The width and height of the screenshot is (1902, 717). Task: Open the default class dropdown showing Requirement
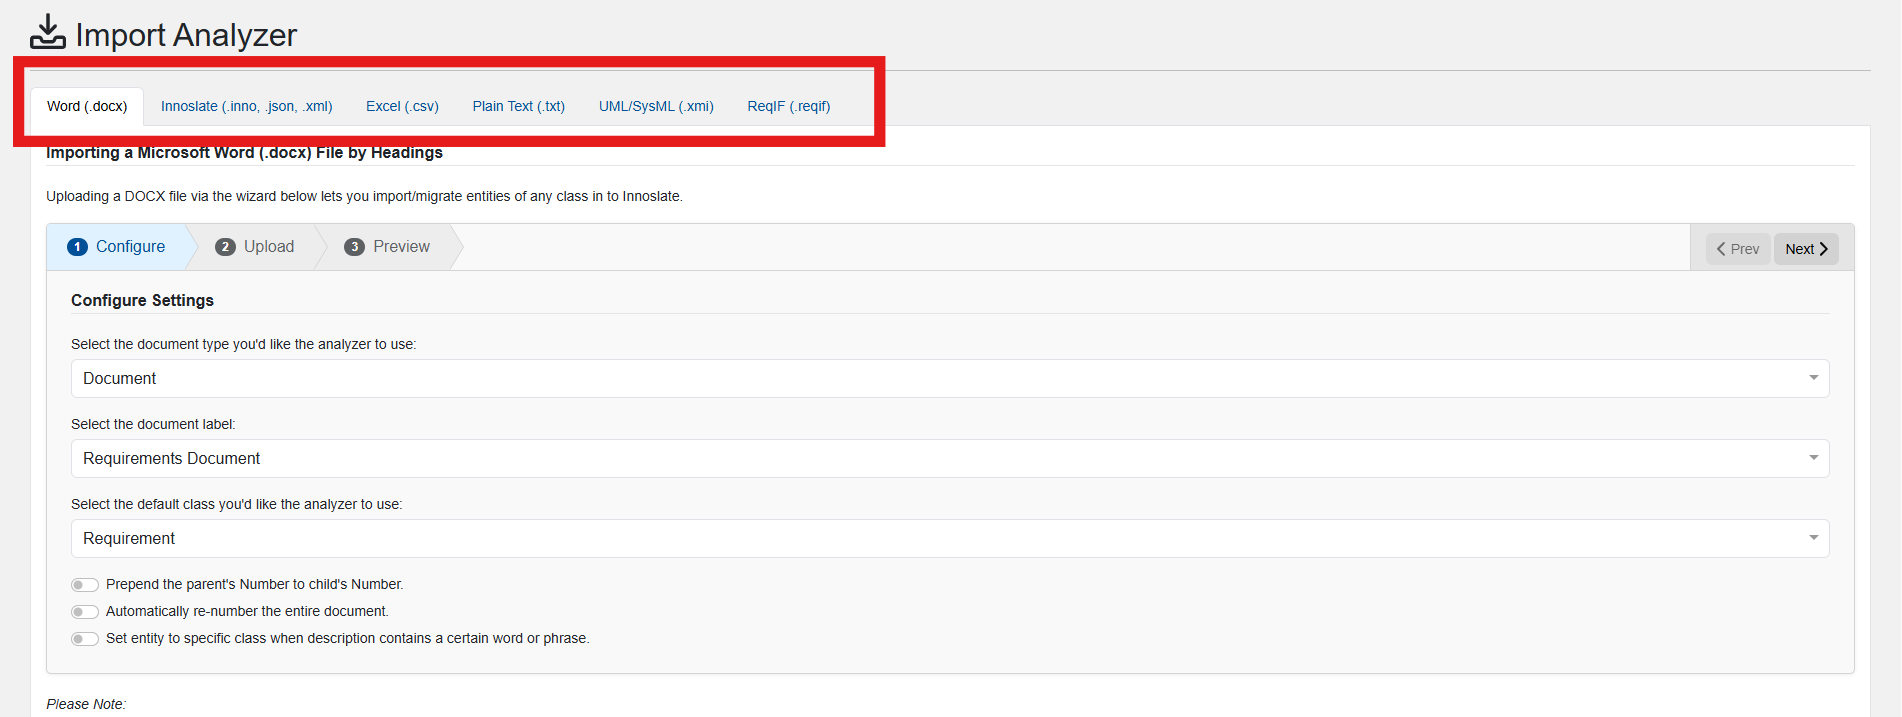pos(950,539)
